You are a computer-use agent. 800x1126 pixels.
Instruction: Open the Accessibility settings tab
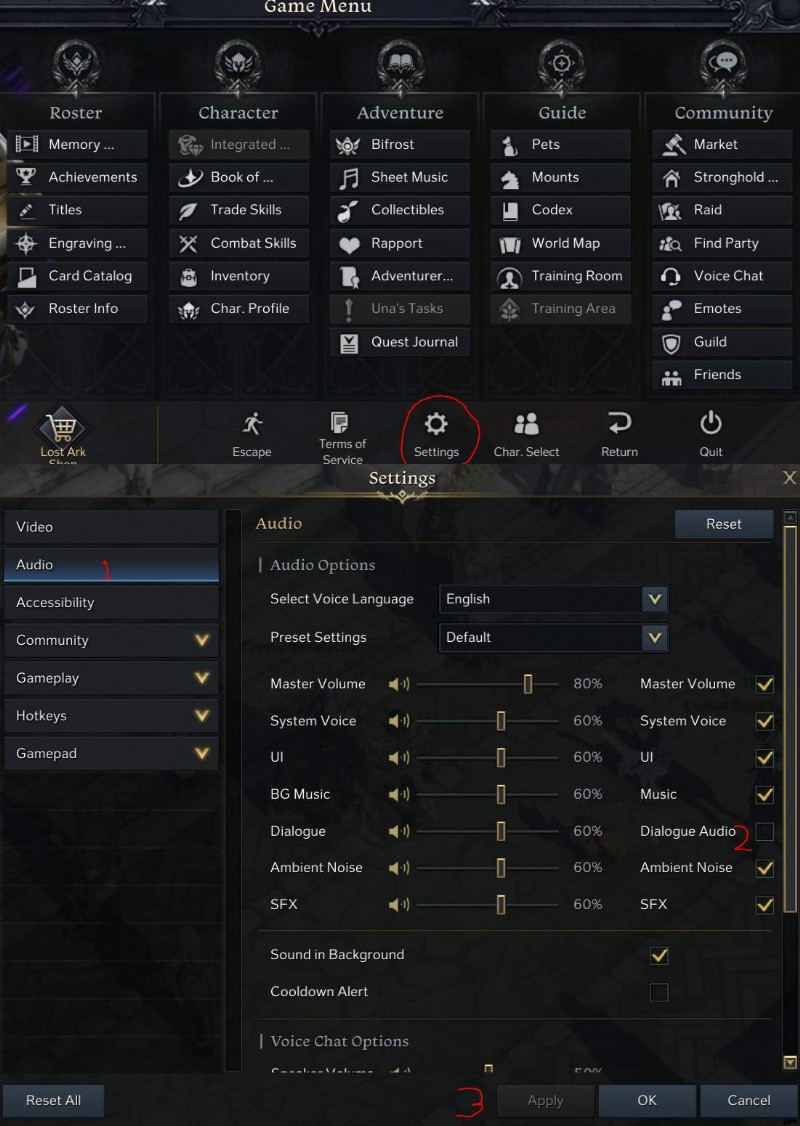click(x=111, y=602)
